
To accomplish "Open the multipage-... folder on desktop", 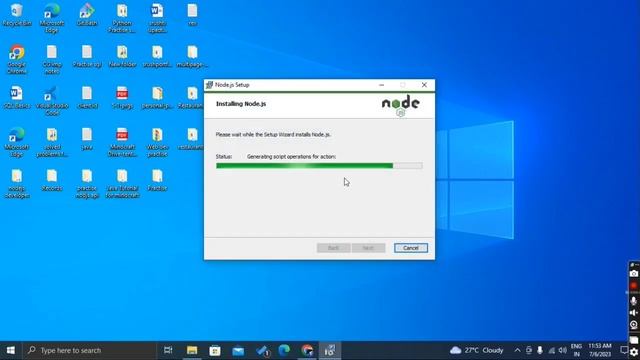I will pyautogui.click(x=192, y=56).
